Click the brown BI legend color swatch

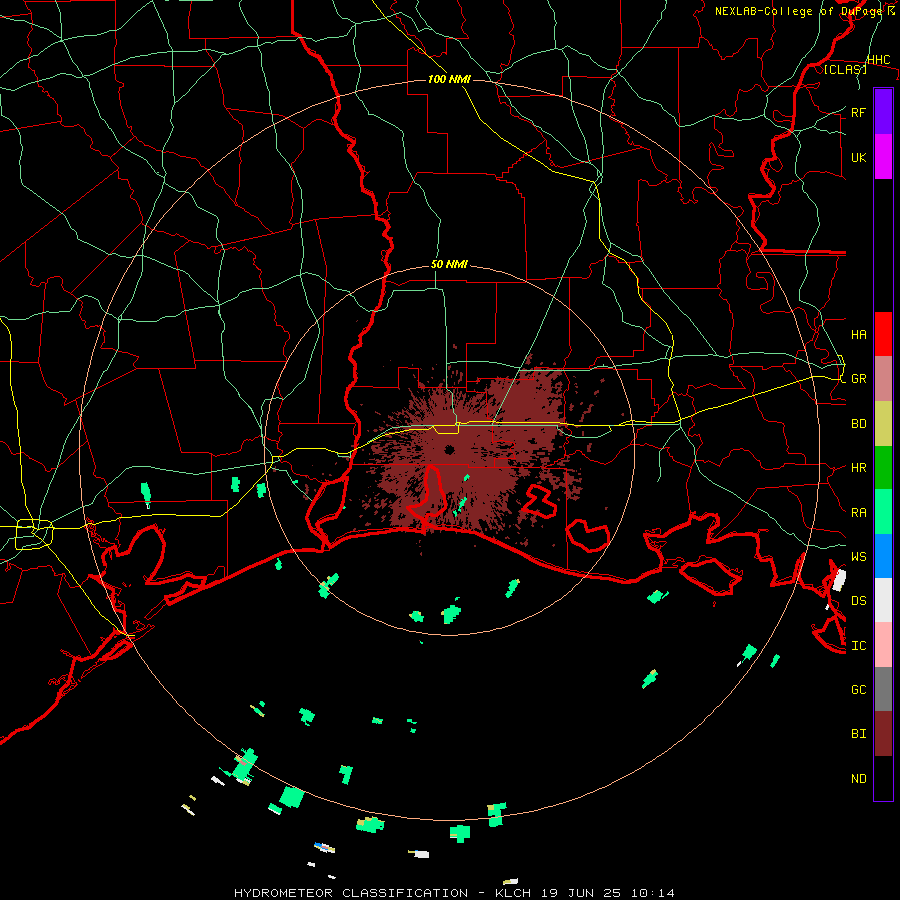click(x=883, y=734)
